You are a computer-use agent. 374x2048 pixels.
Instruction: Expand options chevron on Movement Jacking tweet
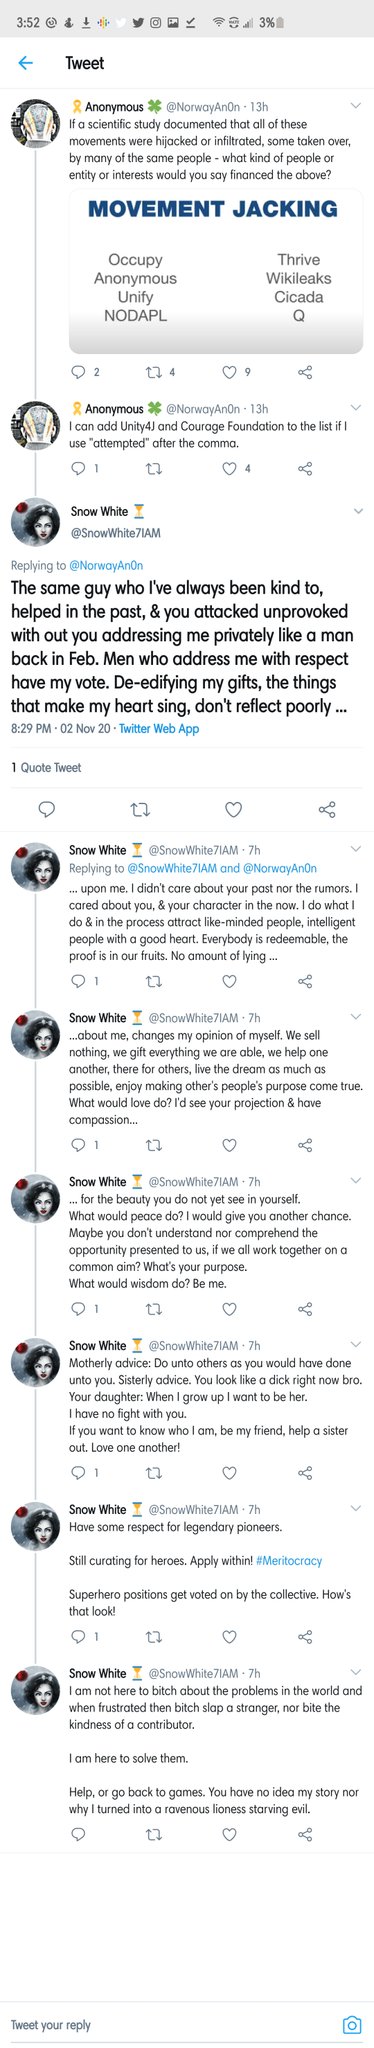coord(356,106)
